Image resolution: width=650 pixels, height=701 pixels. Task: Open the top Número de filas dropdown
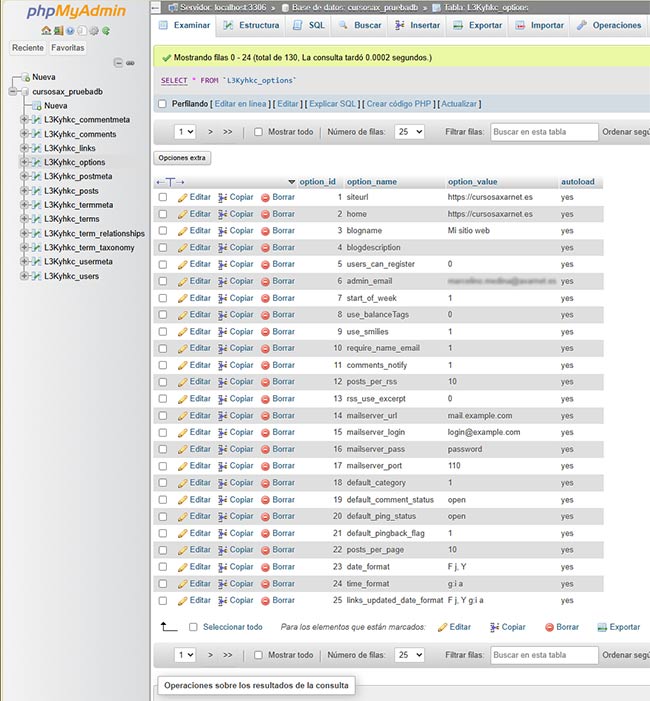coord(409,132)
